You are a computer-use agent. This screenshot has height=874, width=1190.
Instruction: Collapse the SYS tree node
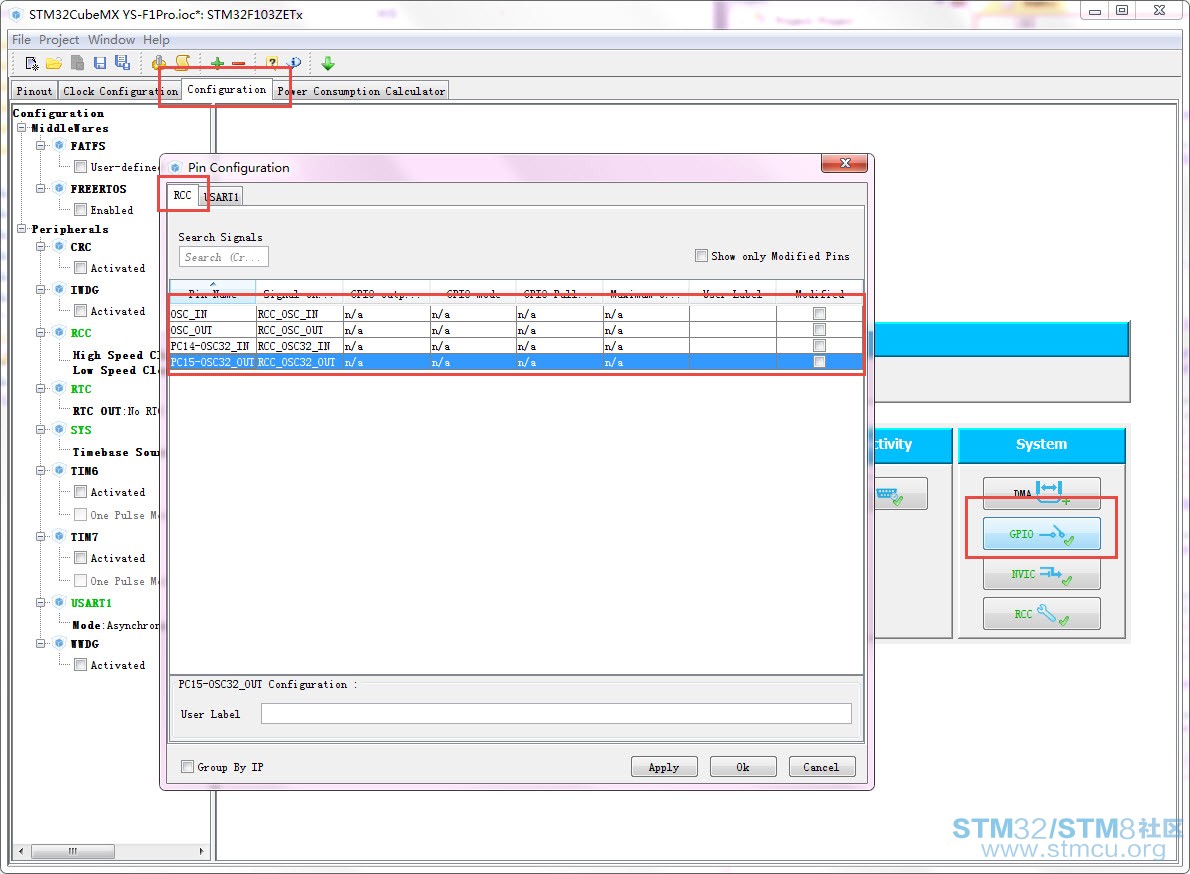[x=41, y=429]
